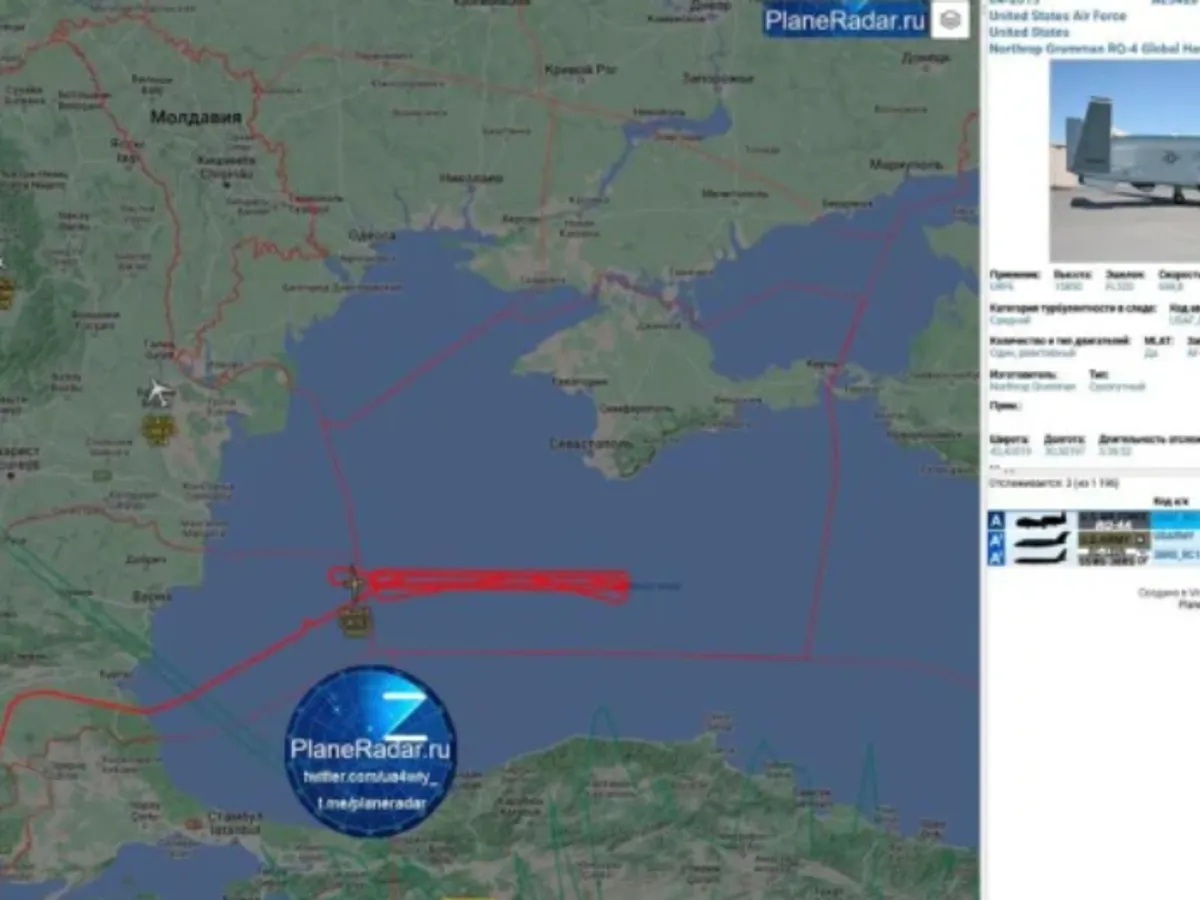Click the United States country link
The height and width of the screenshot is (900, 1200).
point(1024,32)
